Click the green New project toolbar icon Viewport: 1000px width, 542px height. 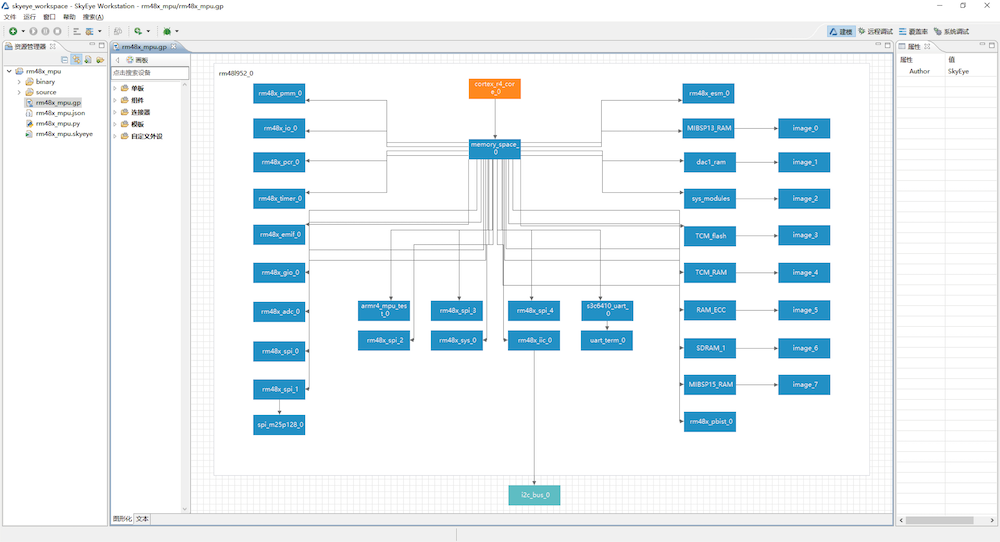coord(13,31)
